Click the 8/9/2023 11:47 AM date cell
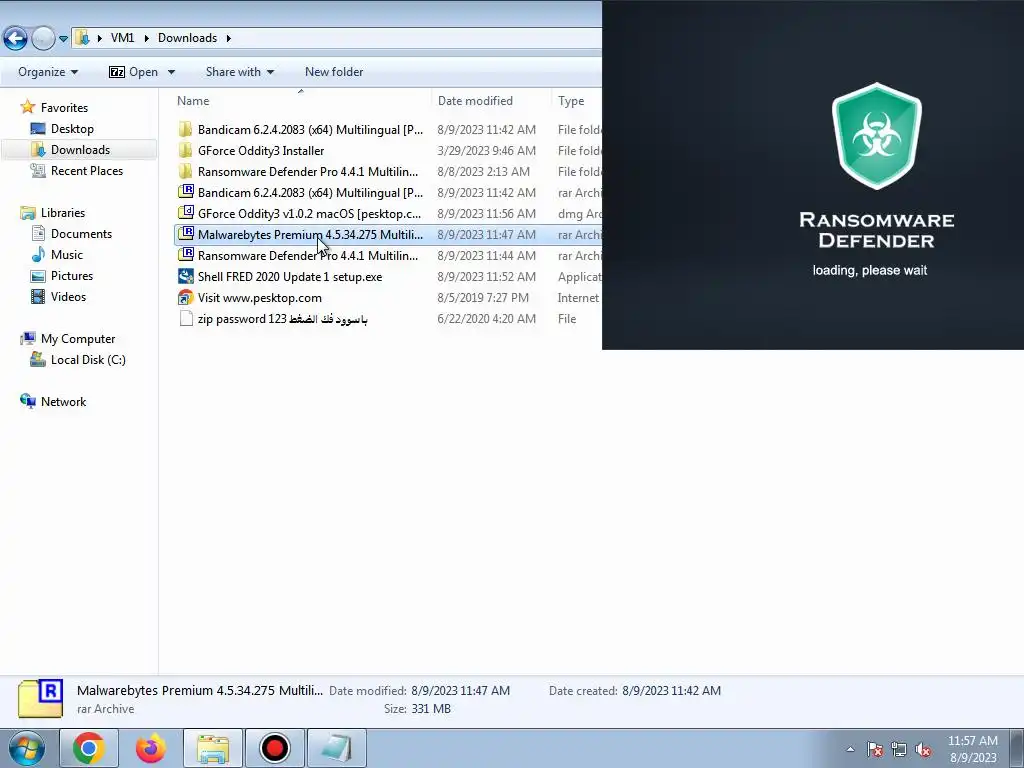1024x768 pixels. (487, 234)
